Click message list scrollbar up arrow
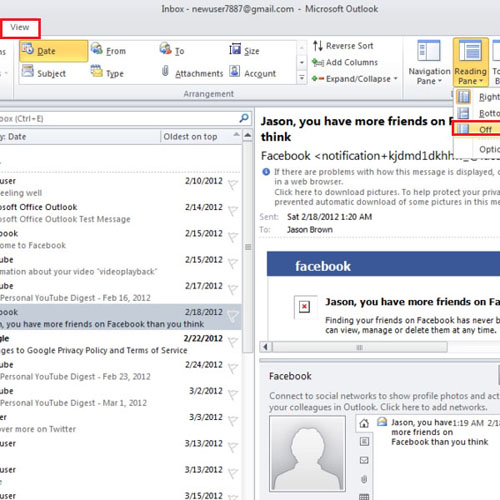 click(248, 135)
